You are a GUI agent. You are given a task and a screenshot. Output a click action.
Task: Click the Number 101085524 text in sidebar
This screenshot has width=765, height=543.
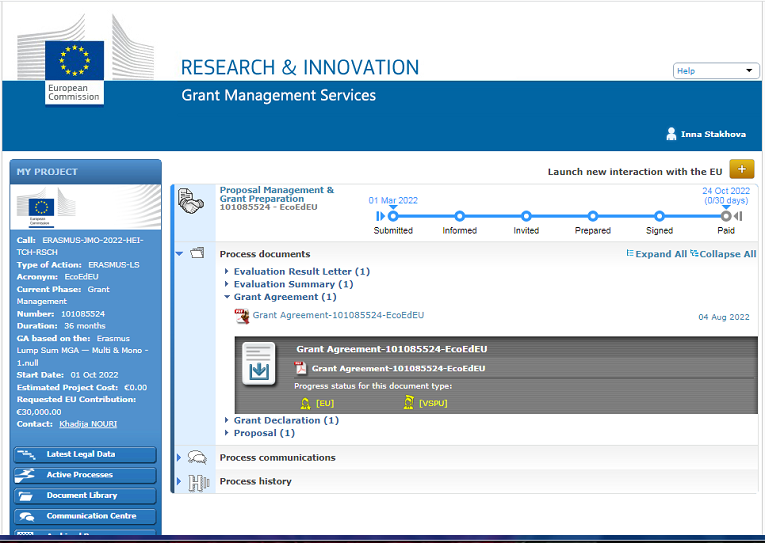60,314
